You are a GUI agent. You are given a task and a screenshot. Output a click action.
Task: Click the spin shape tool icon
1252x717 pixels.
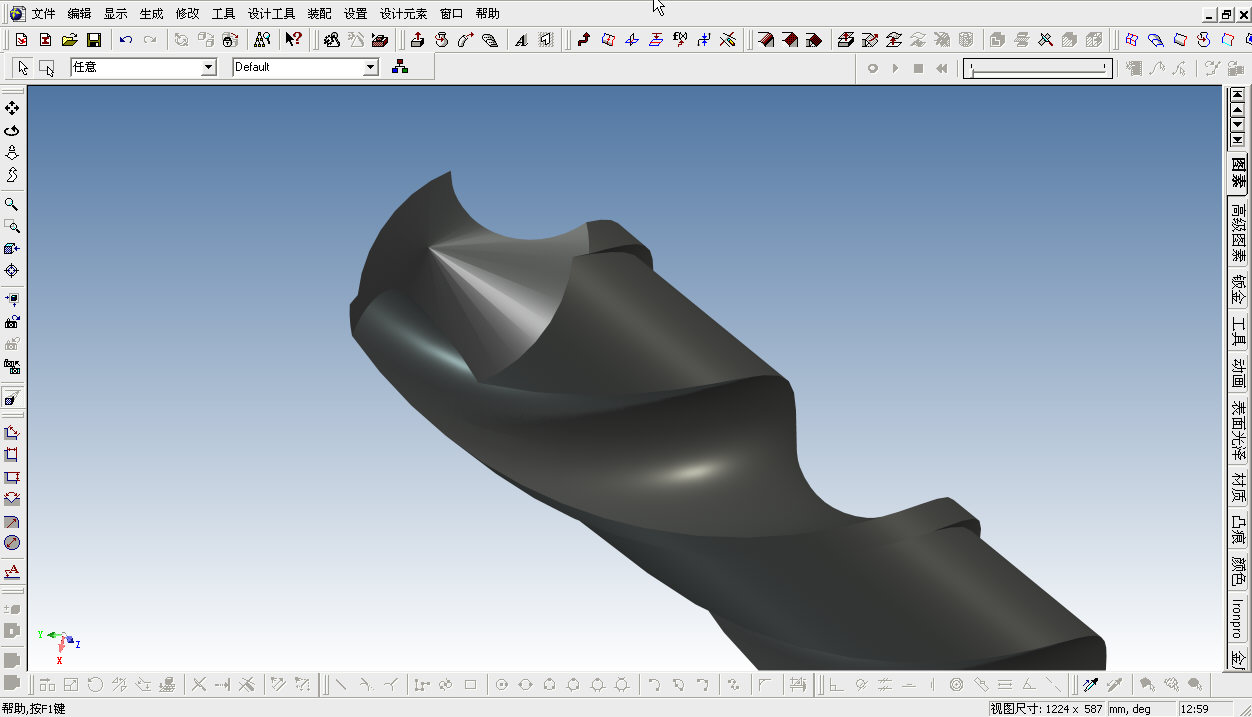tap(441, 40)
